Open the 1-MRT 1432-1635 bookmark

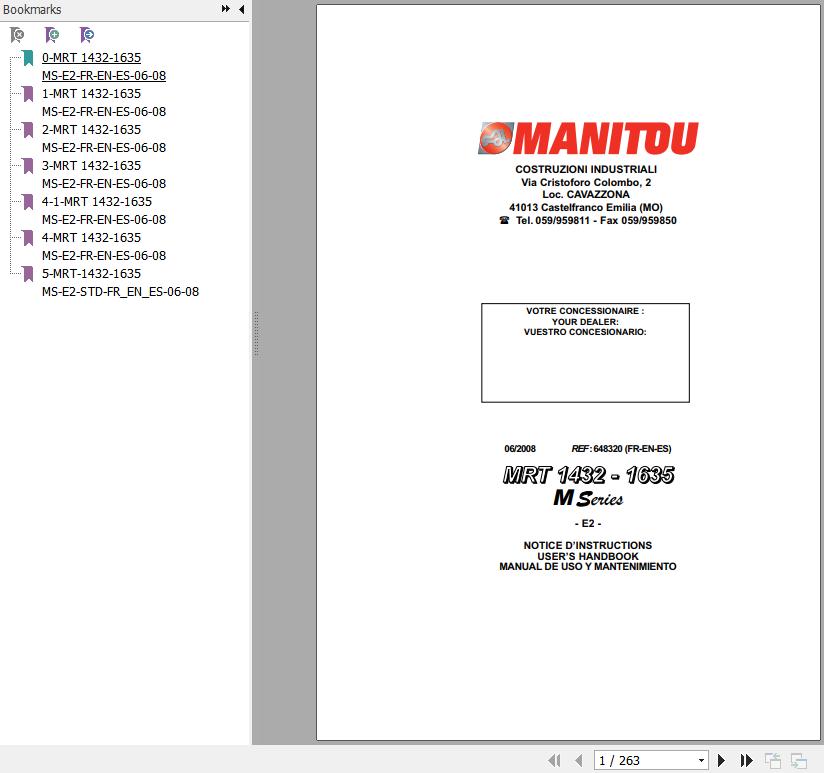pyautogui.click(x=104, y=102)
